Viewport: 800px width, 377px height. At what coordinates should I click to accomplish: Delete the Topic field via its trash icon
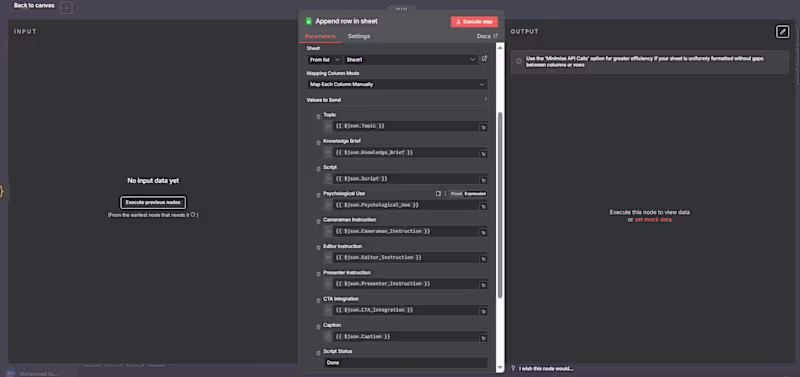[318, 117]
